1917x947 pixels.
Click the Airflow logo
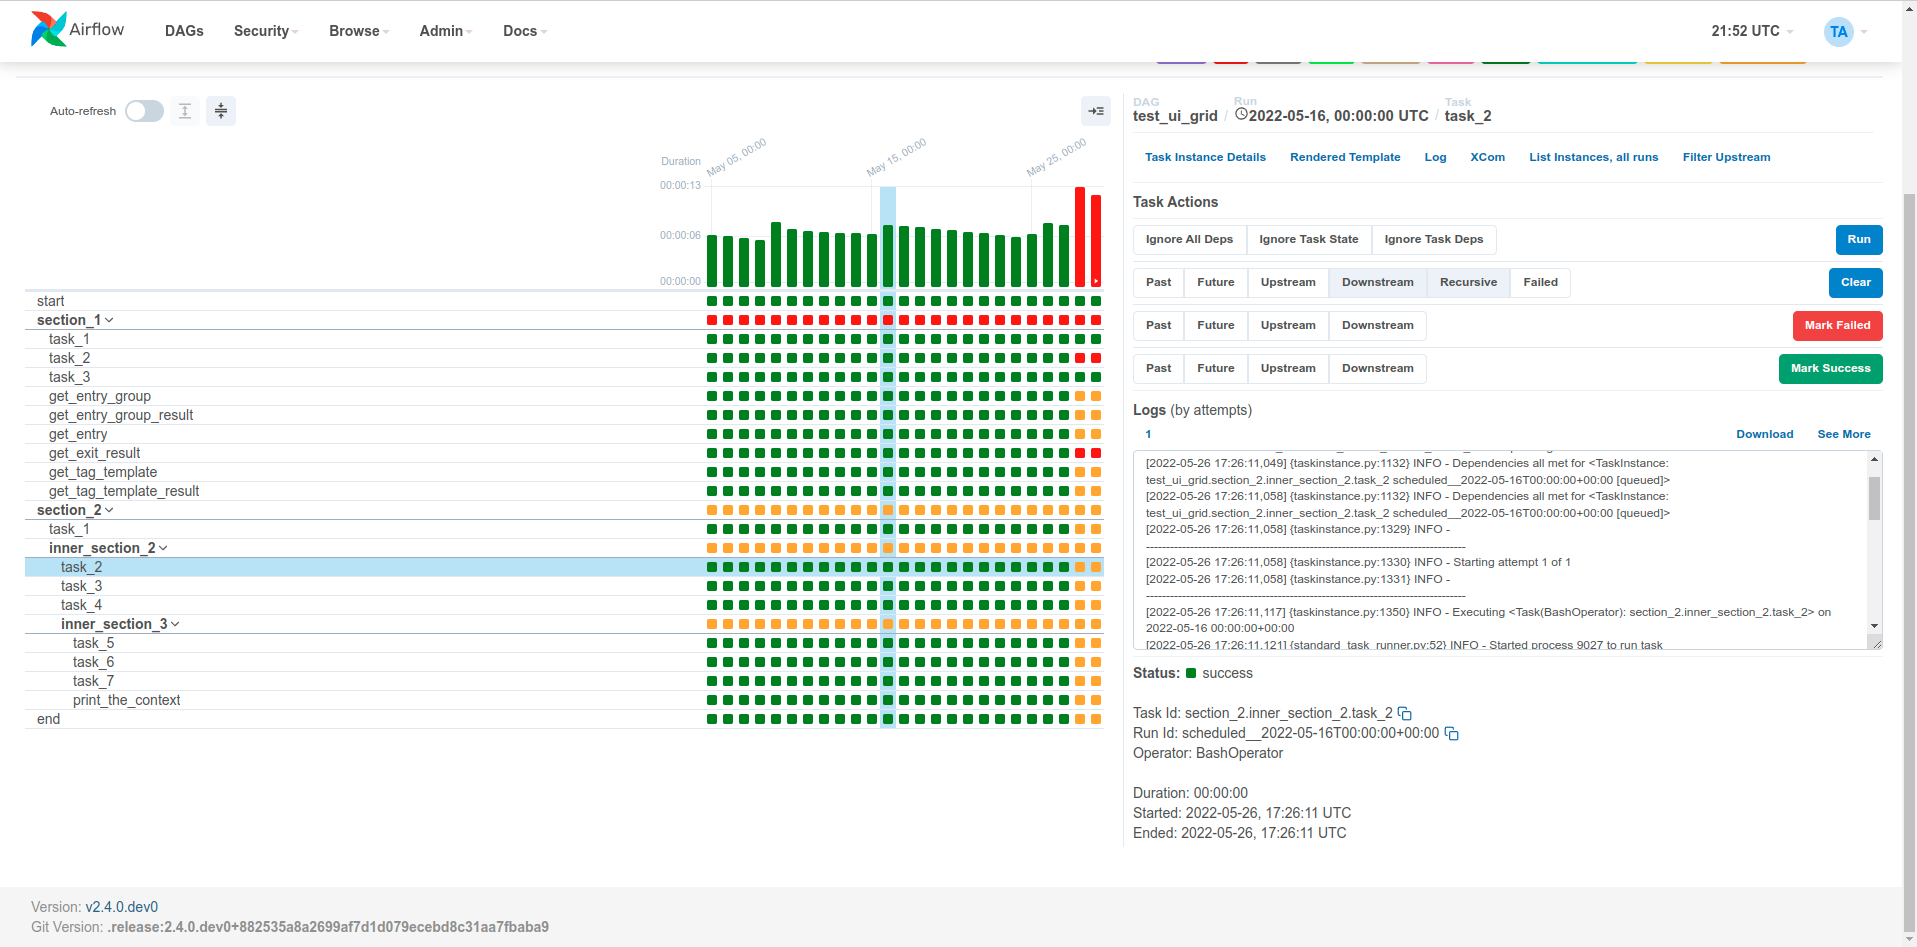pos(78,30)
